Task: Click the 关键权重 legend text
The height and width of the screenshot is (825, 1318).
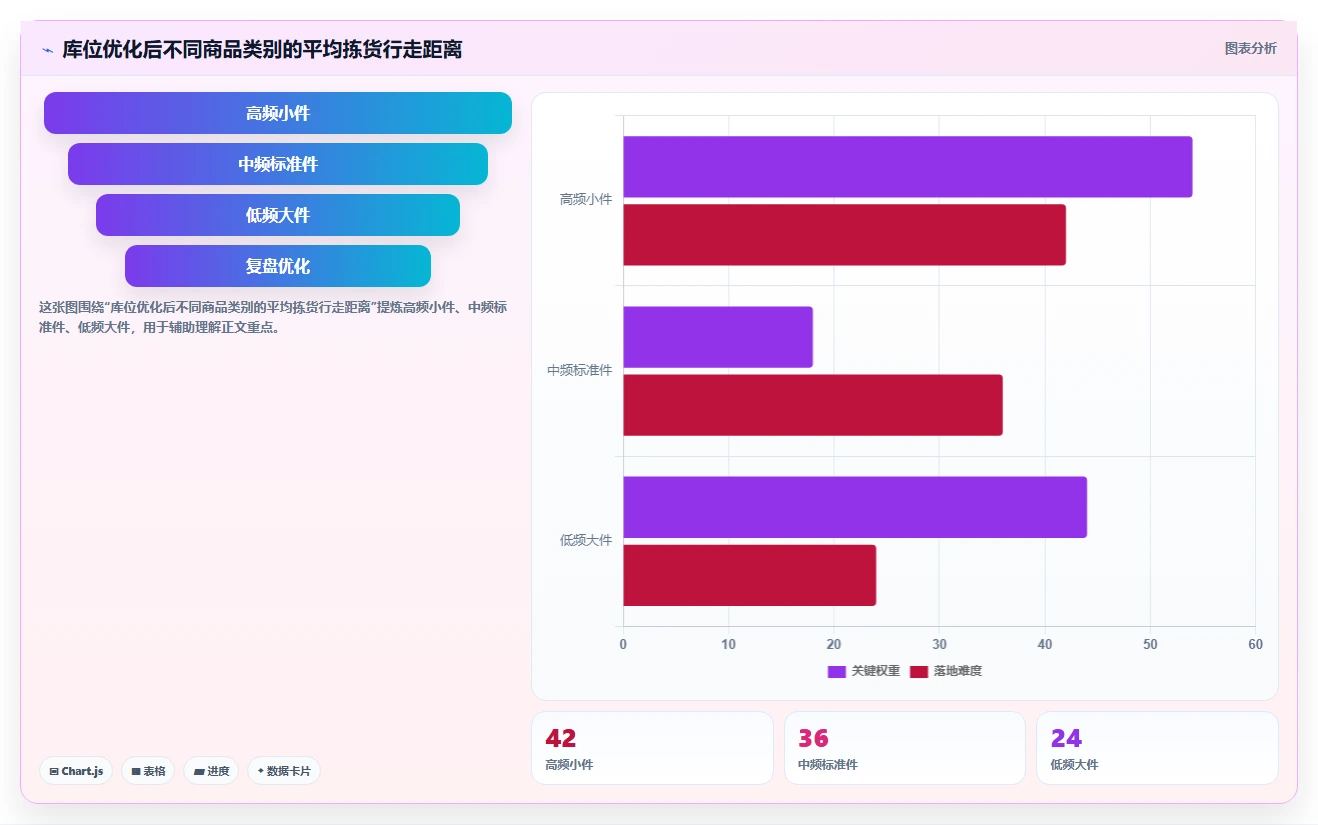Action: click(876, 671)
